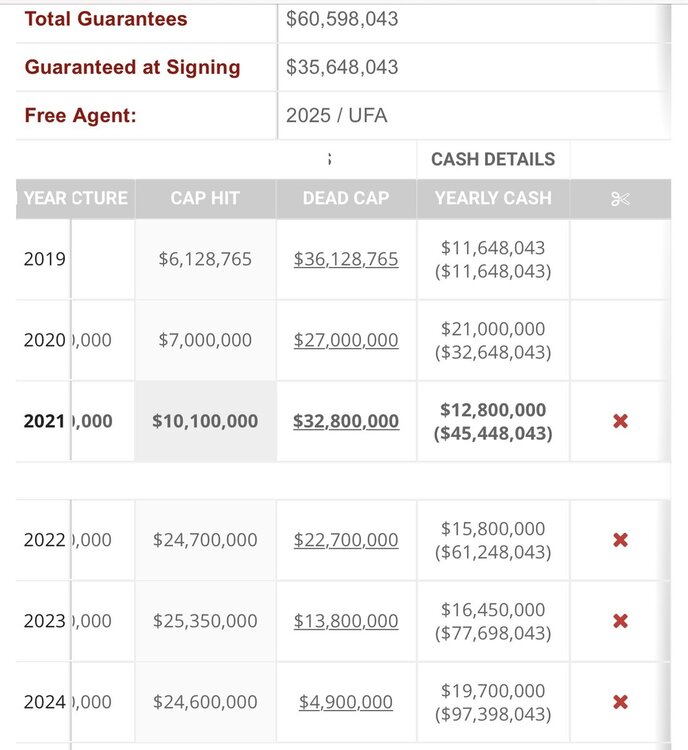Open the 2019 dead cap $36,128,765 link
Viewport: 688px width, 750px height.
coord(346,259)
